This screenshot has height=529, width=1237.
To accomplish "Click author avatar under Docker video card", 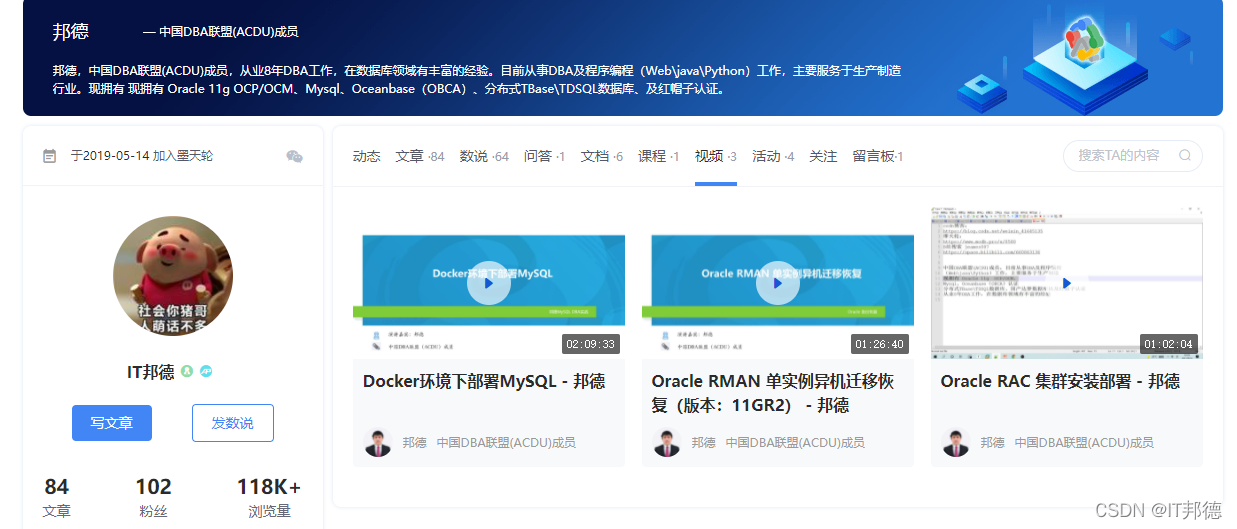I will click(378, 442).
